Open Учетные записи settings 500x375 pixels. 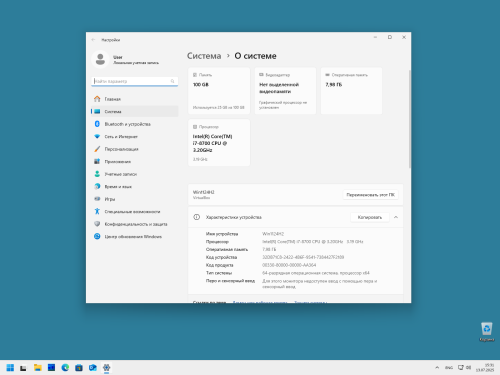tap(134, 174)
